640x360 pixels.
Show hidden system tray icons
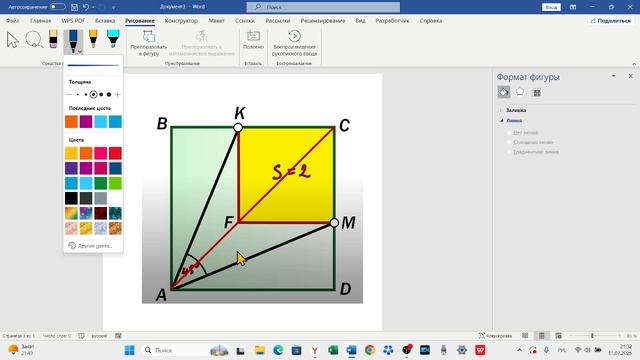click(519, 350)
